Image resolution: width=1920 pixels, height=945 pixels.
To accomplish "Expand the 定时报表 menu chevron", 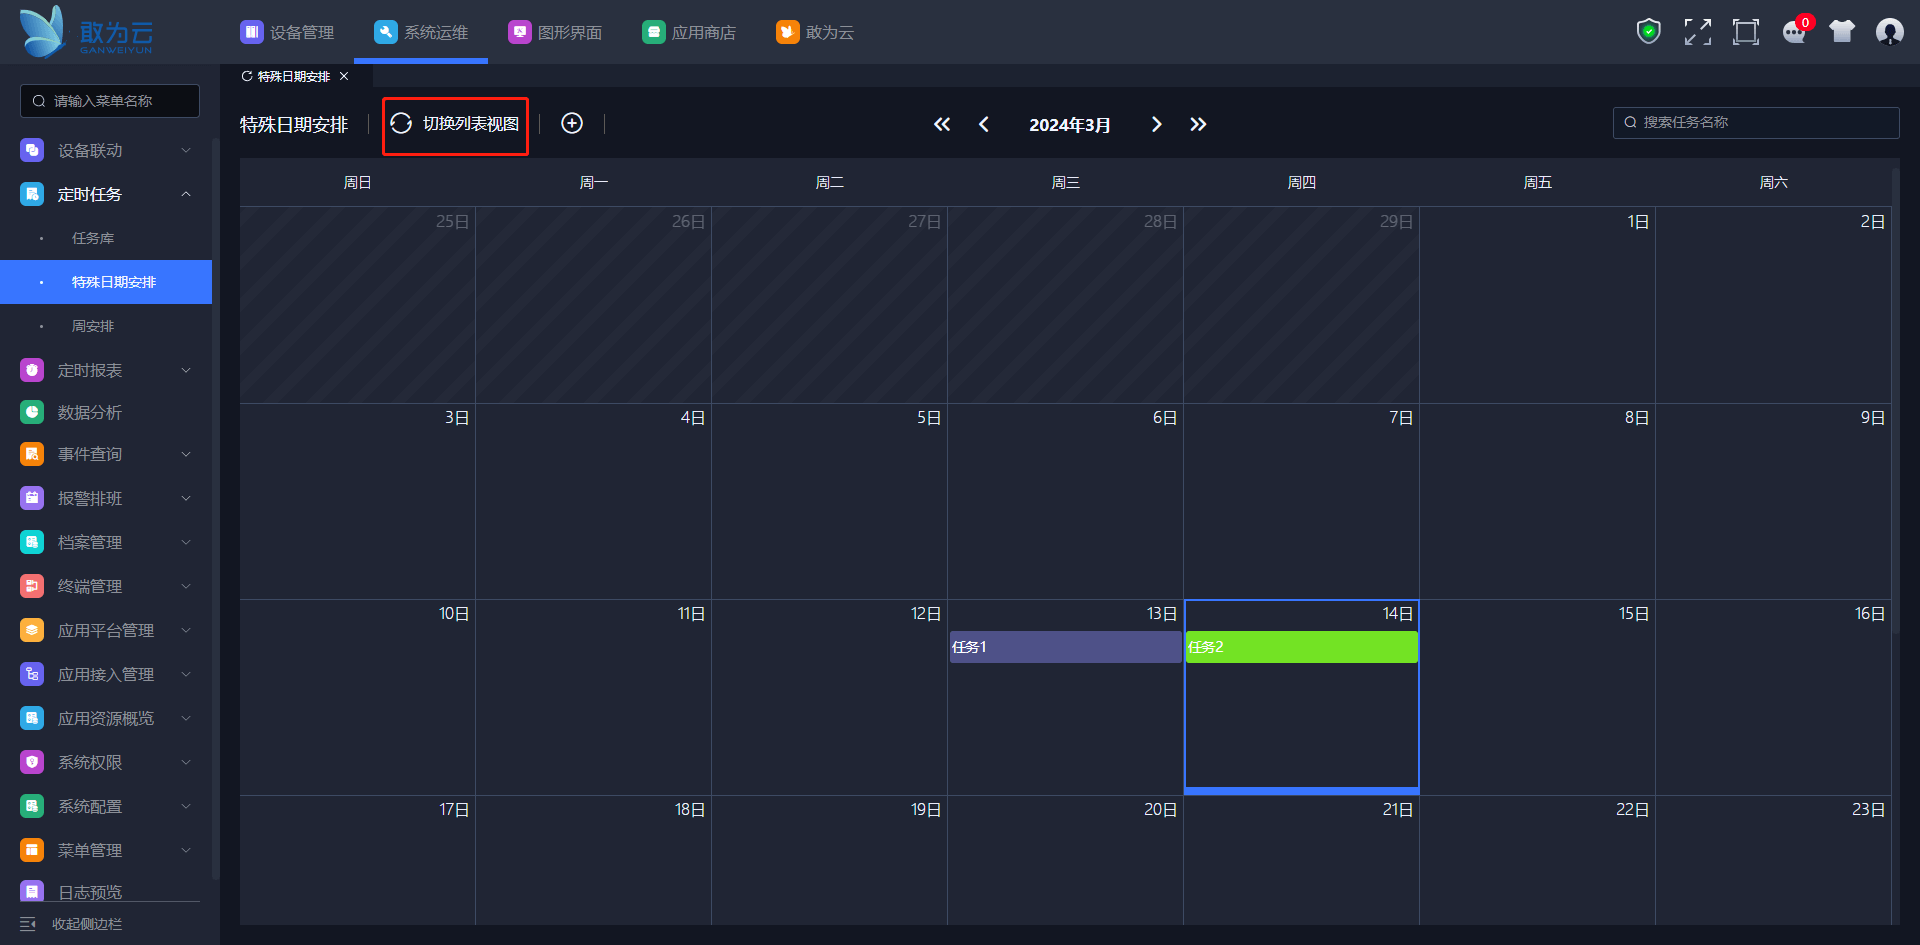I will [x=186, y=370].
